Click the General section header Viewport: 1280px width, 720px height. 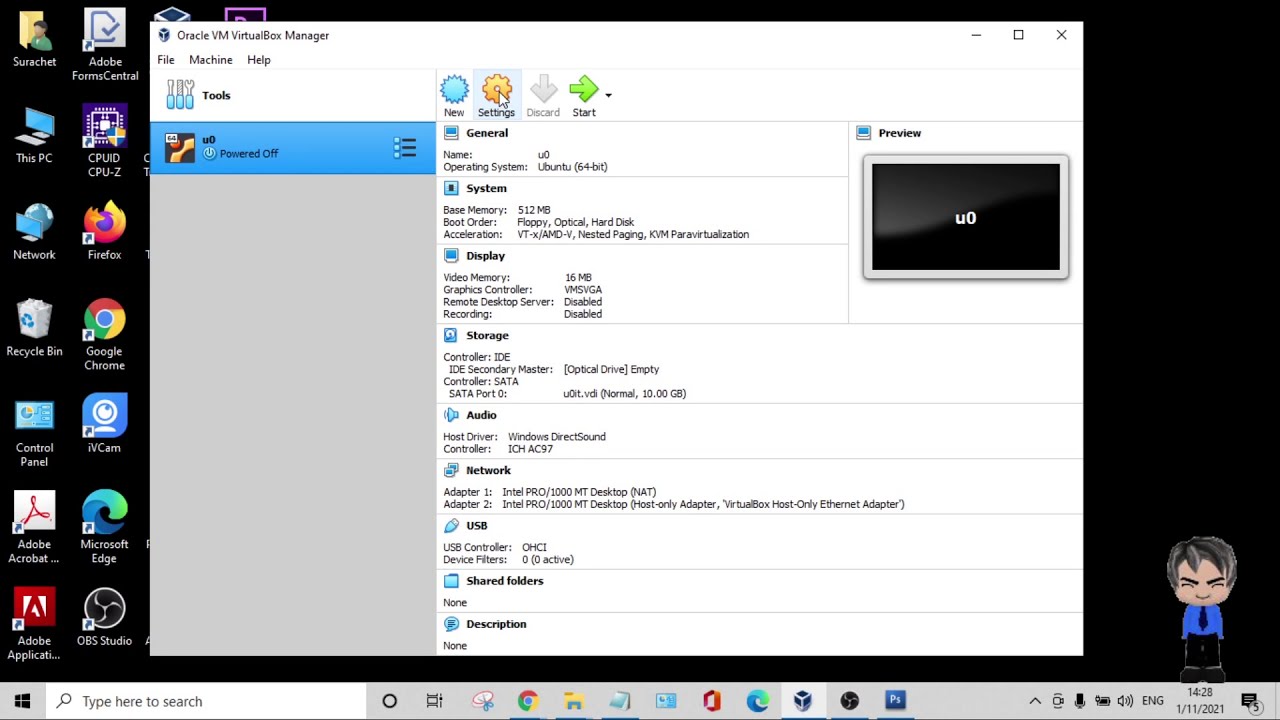pos(487,133)
